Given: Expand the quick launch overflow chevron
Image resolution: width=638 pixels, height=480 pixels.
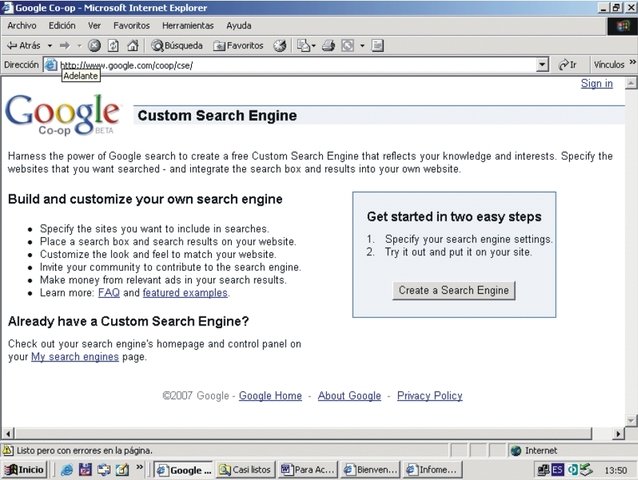Looking at the screenshot, I should (x=140, y=467).
